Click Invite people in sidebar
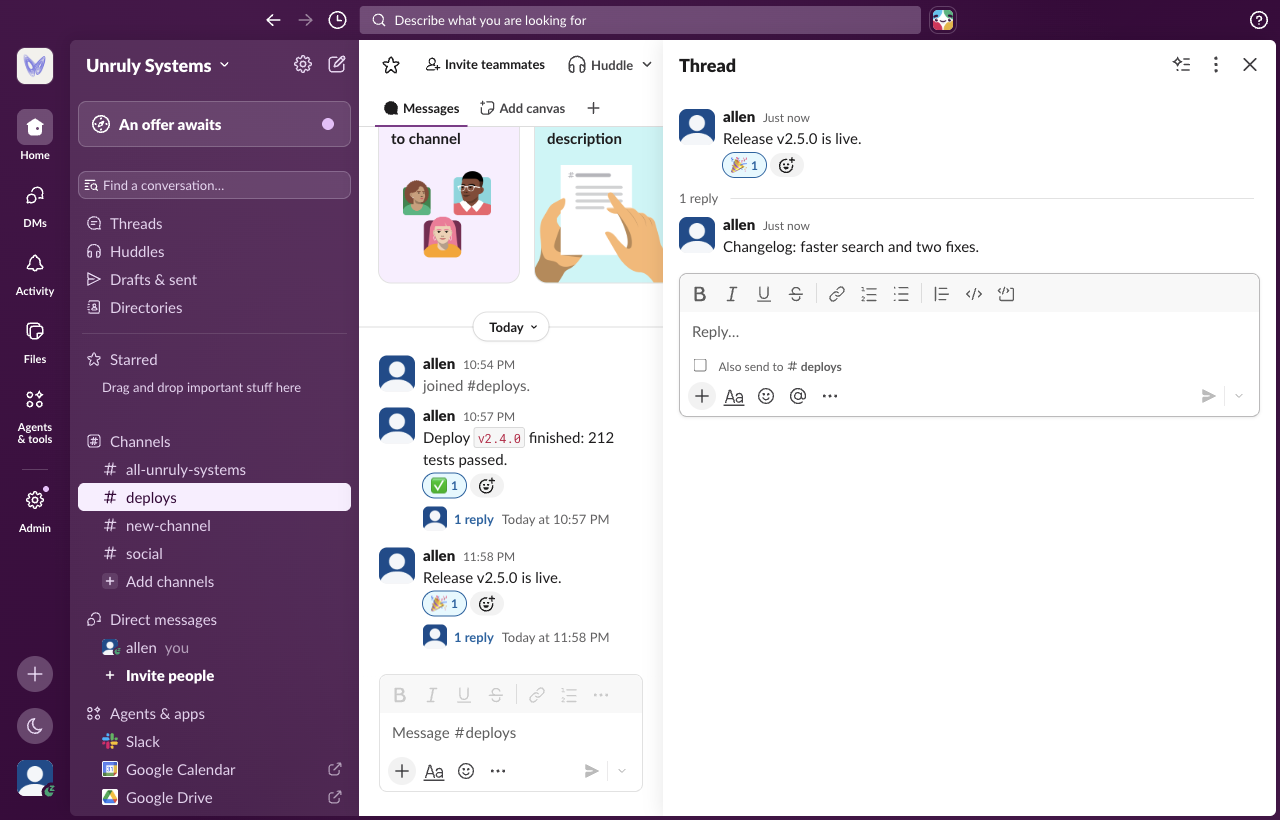 [214, 675]
